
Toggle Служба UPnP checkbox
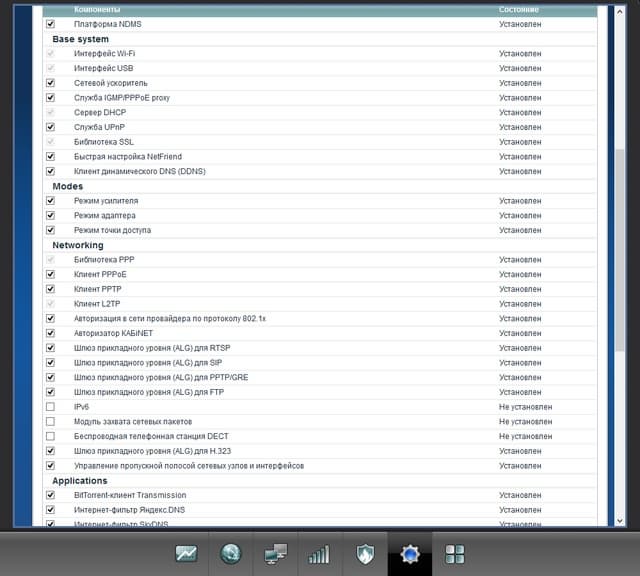[50, 127]
